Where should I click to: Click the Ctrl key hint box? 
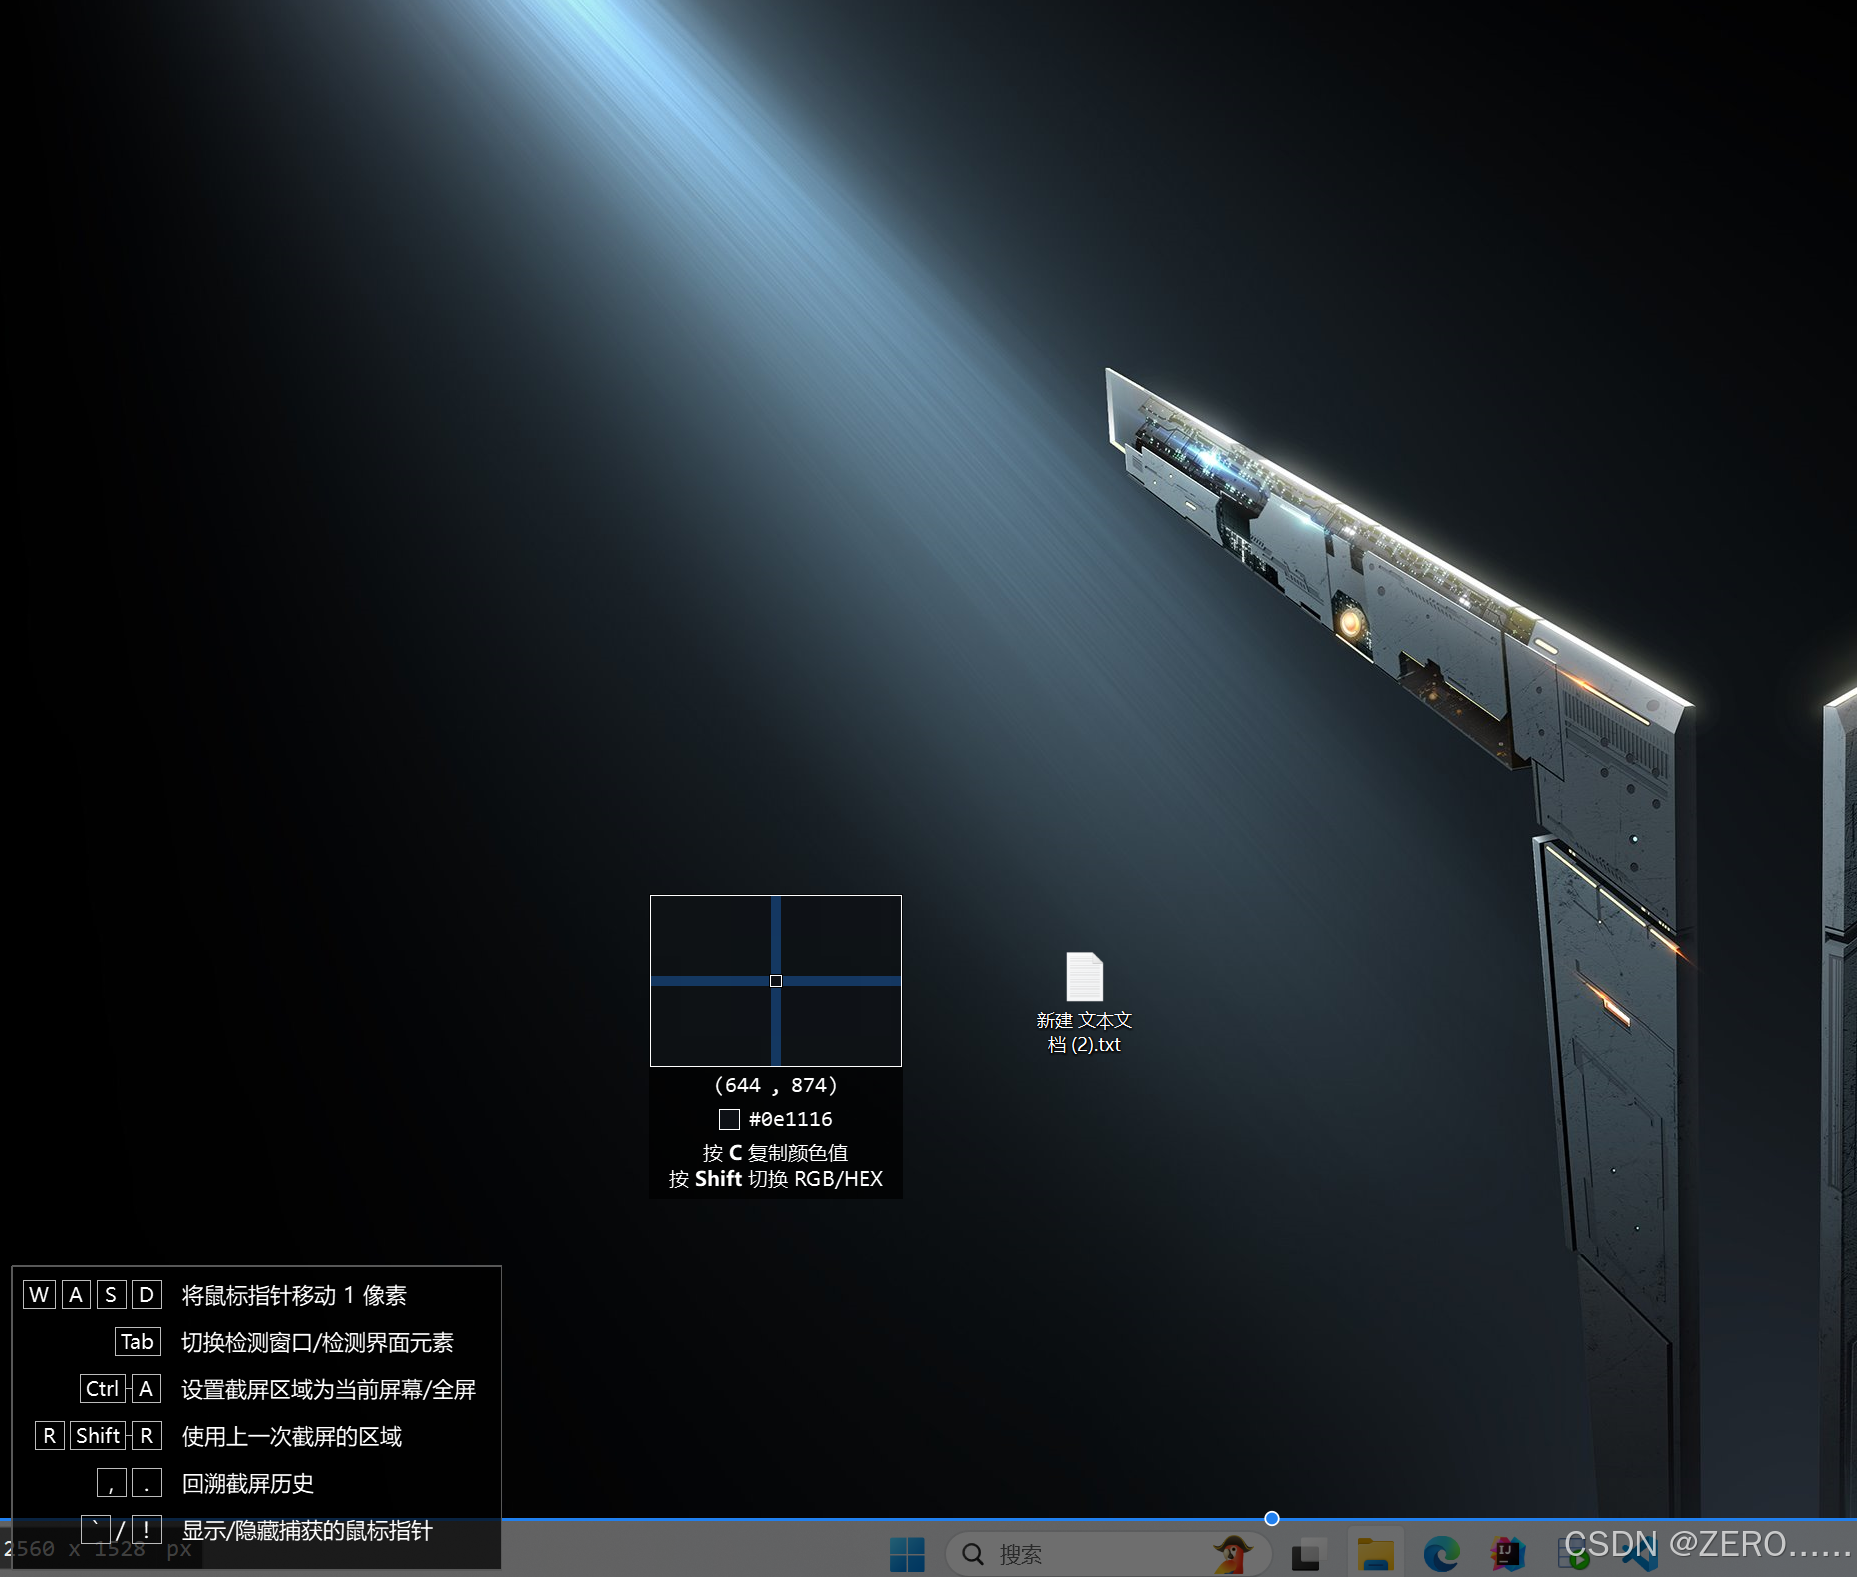point(102,1389)
